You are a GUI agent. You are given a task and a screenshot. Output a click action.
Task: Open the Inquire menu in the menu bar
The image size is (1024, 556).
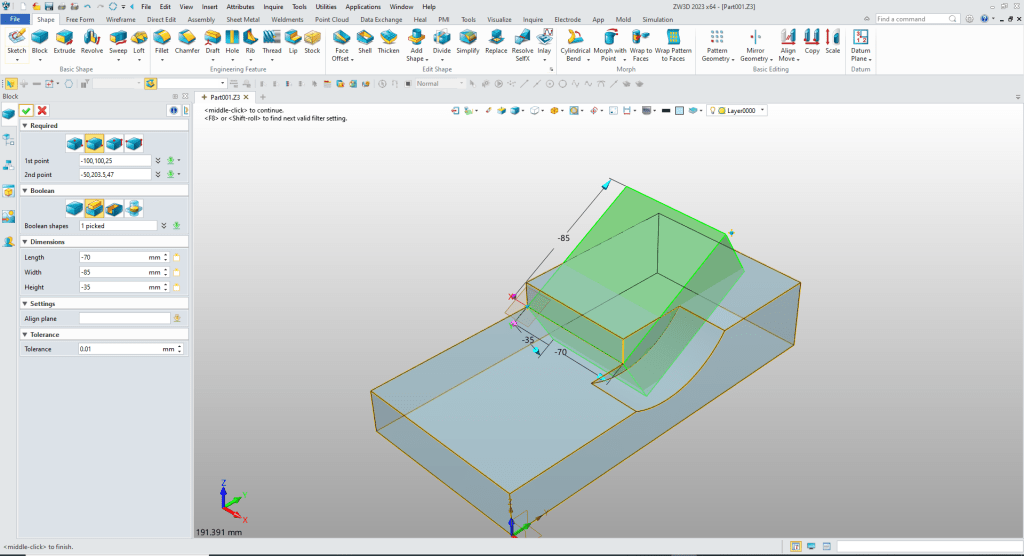(272, 6)
